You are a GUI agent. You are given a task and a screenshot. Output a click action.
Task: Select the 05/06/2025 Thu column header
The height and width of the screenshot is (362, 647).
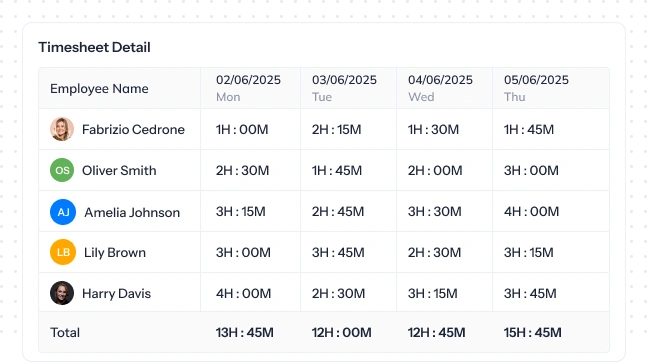[551, 88]
